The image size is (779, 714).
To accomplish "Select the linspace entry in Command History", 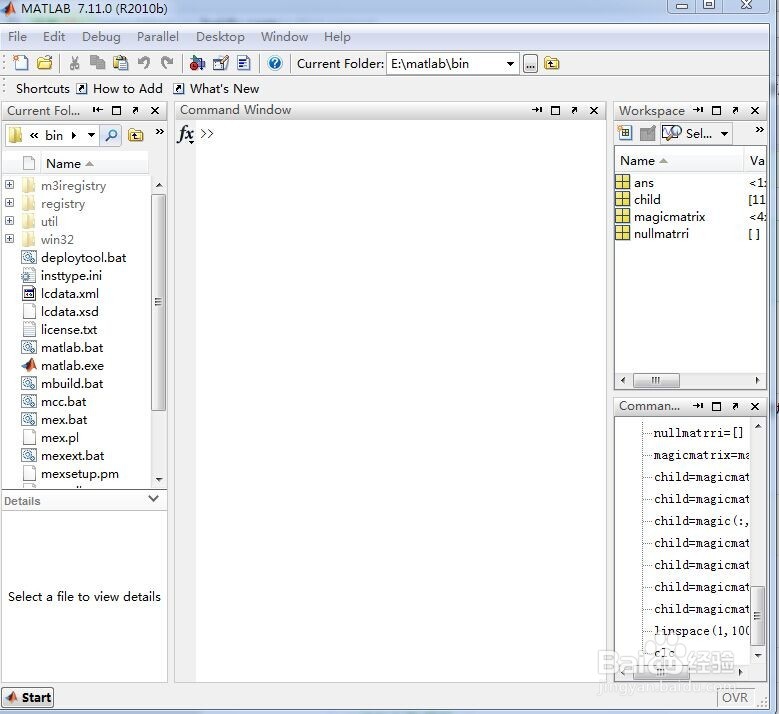I will 701,631.
